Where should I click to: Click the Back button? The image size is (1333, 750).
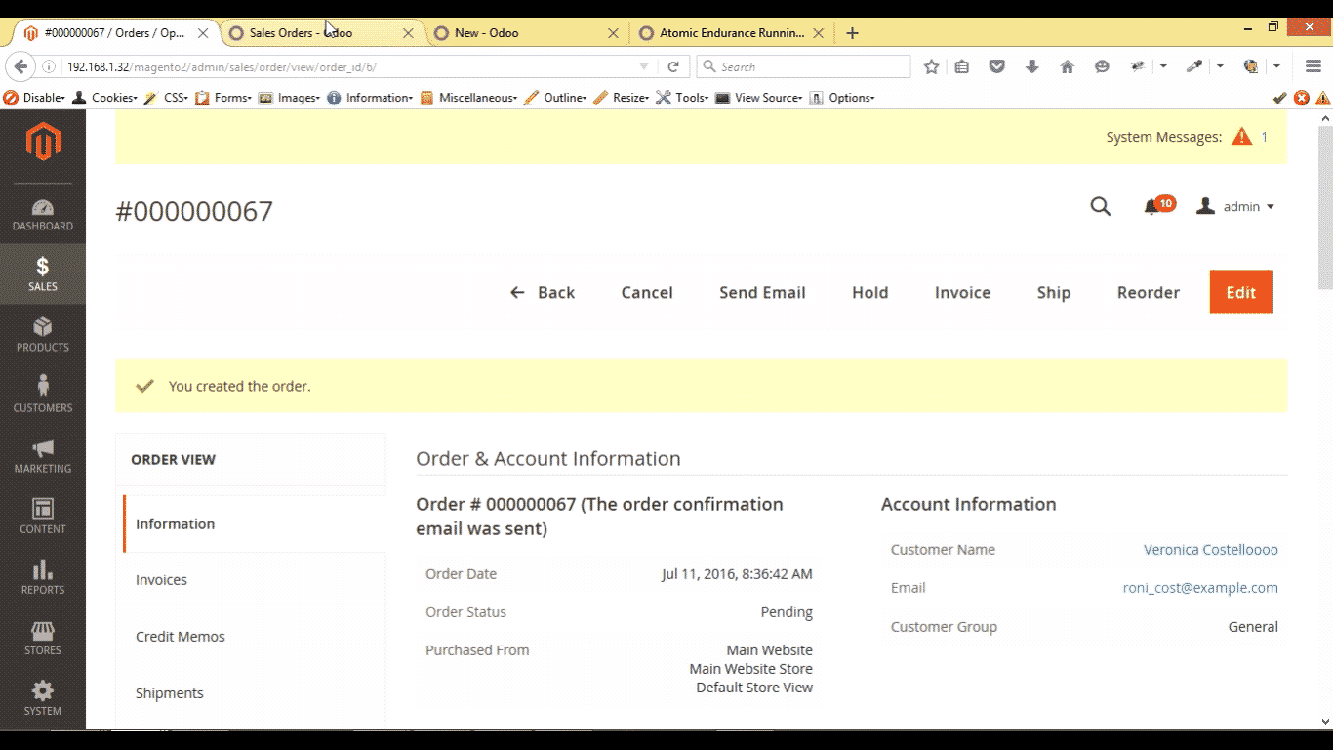click(543, 292)
